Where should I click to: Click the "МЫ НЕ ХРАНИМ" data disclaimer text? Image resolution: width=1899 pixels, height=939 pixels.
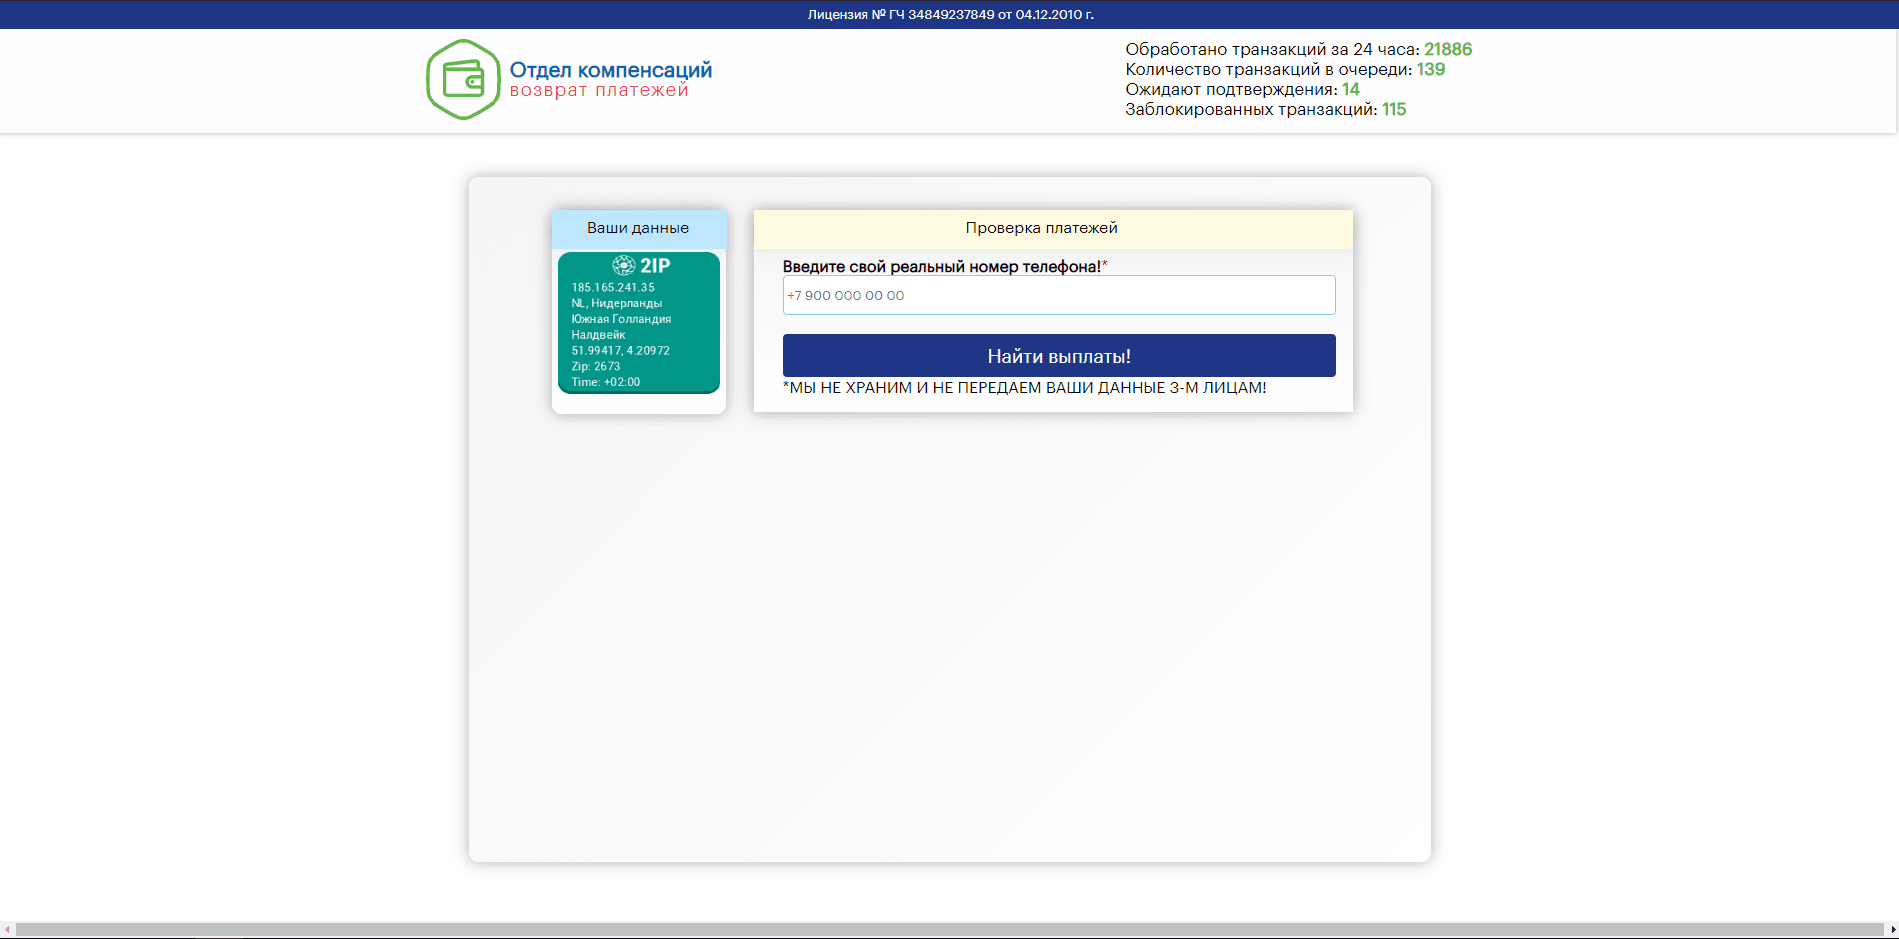pyautogui.click(x=1024, y=388)
